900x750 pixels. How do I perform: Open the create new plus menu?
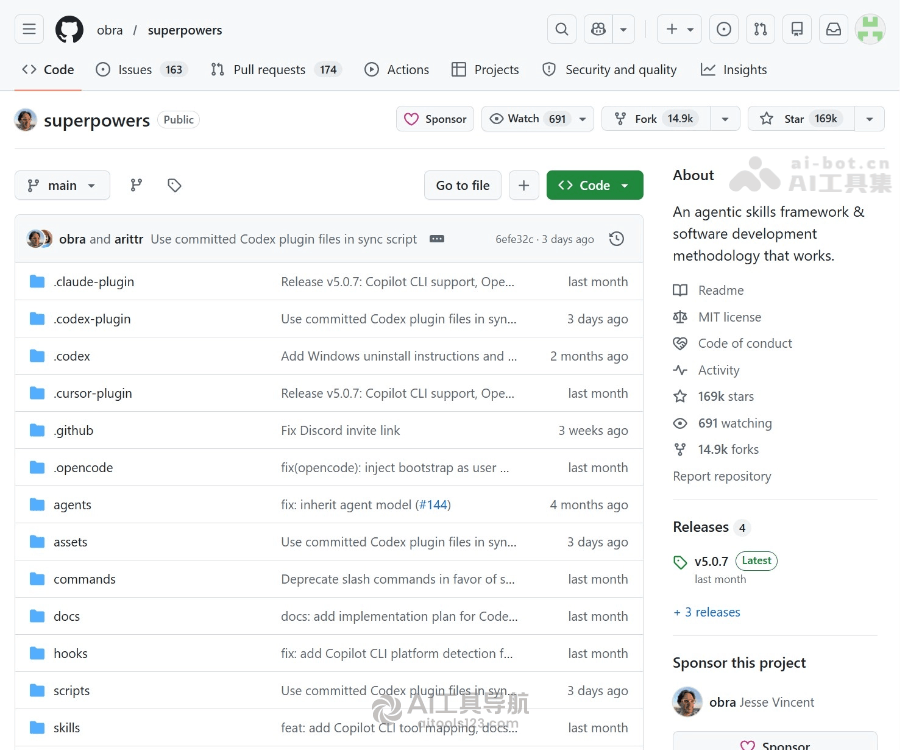tap(679, 29)
